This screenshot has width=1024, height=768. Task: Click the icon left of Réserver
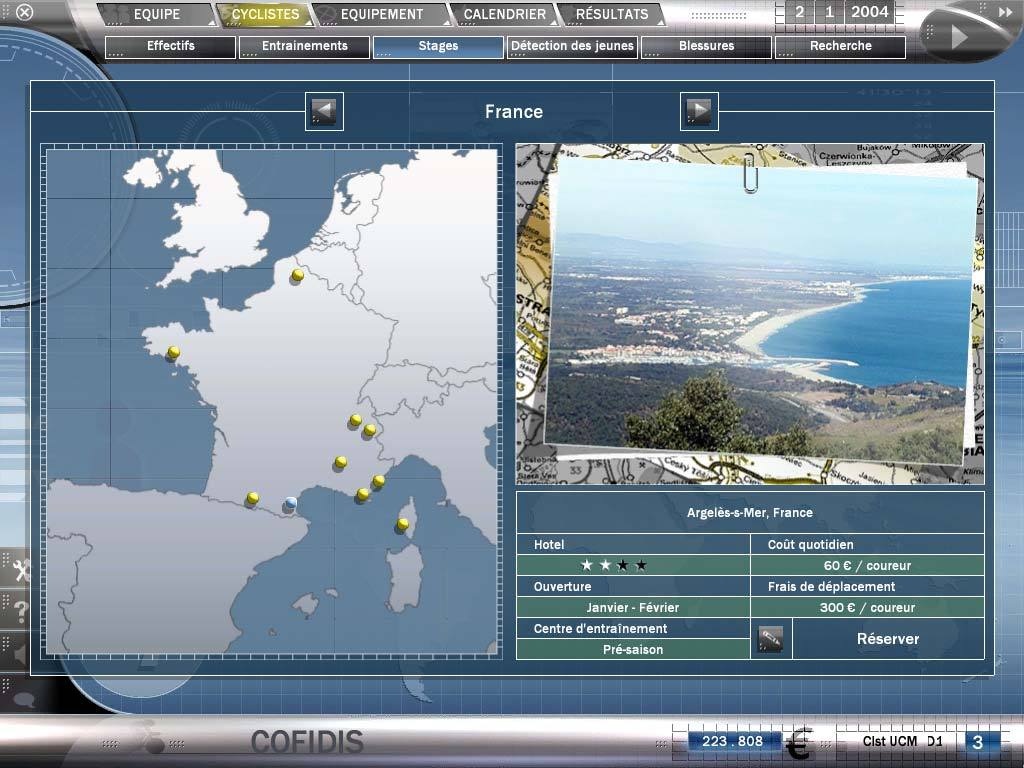coord(771,638)
